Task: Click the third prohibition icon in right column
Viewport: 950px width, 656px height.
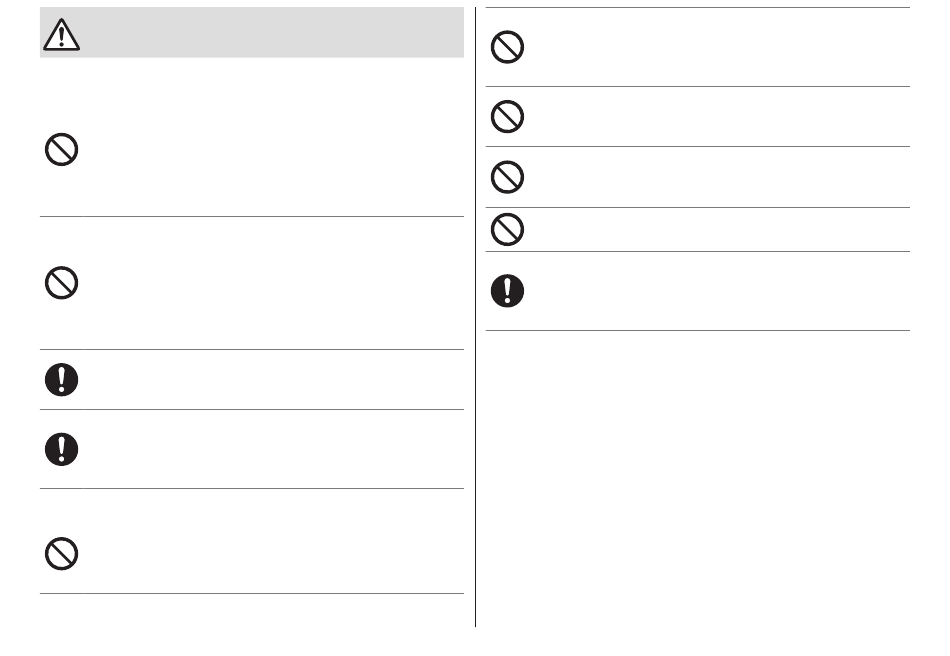Action: 507,177
